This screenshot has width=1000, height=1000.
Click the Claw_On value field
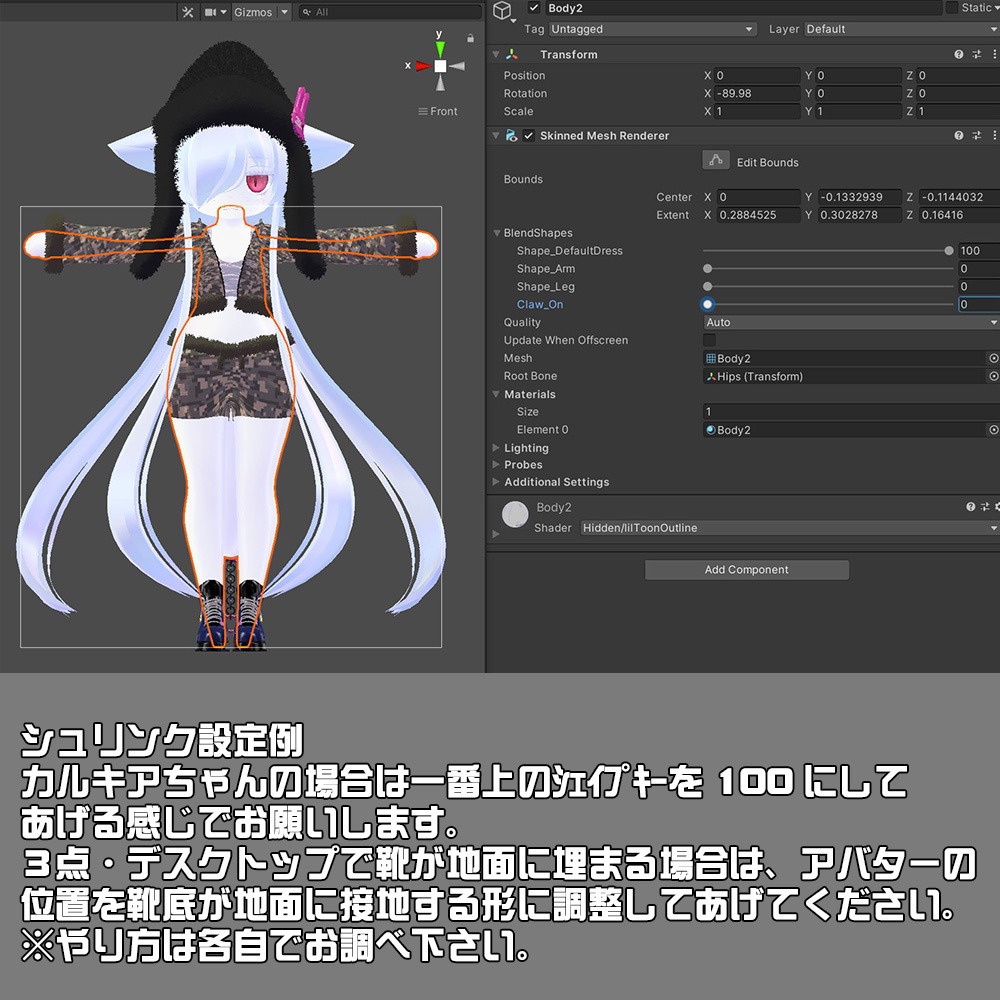[x=979, y=304]
